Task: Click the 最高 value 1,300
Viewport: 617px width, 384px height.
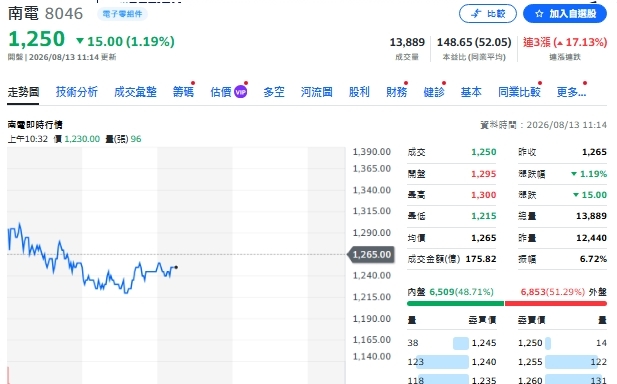Action: coord(484,195)
